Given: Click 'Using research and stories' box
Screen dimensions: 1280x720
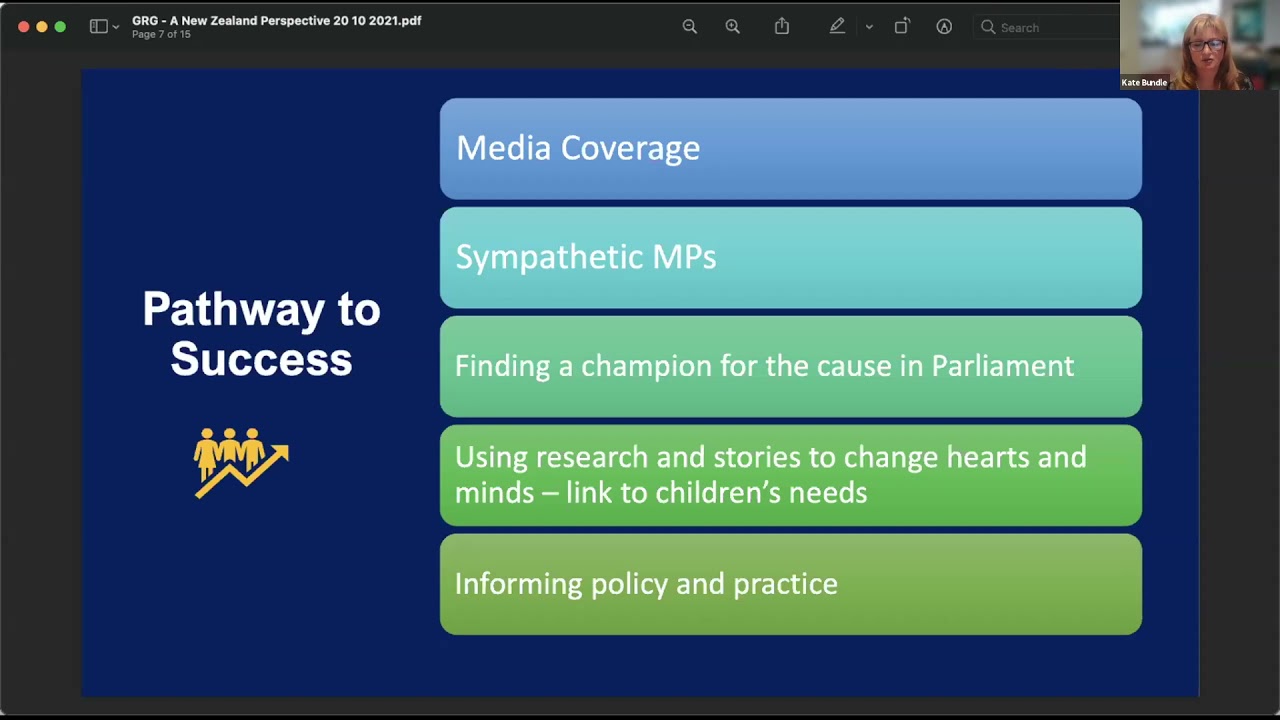Looking at the screenshot, I should point(790,475).
